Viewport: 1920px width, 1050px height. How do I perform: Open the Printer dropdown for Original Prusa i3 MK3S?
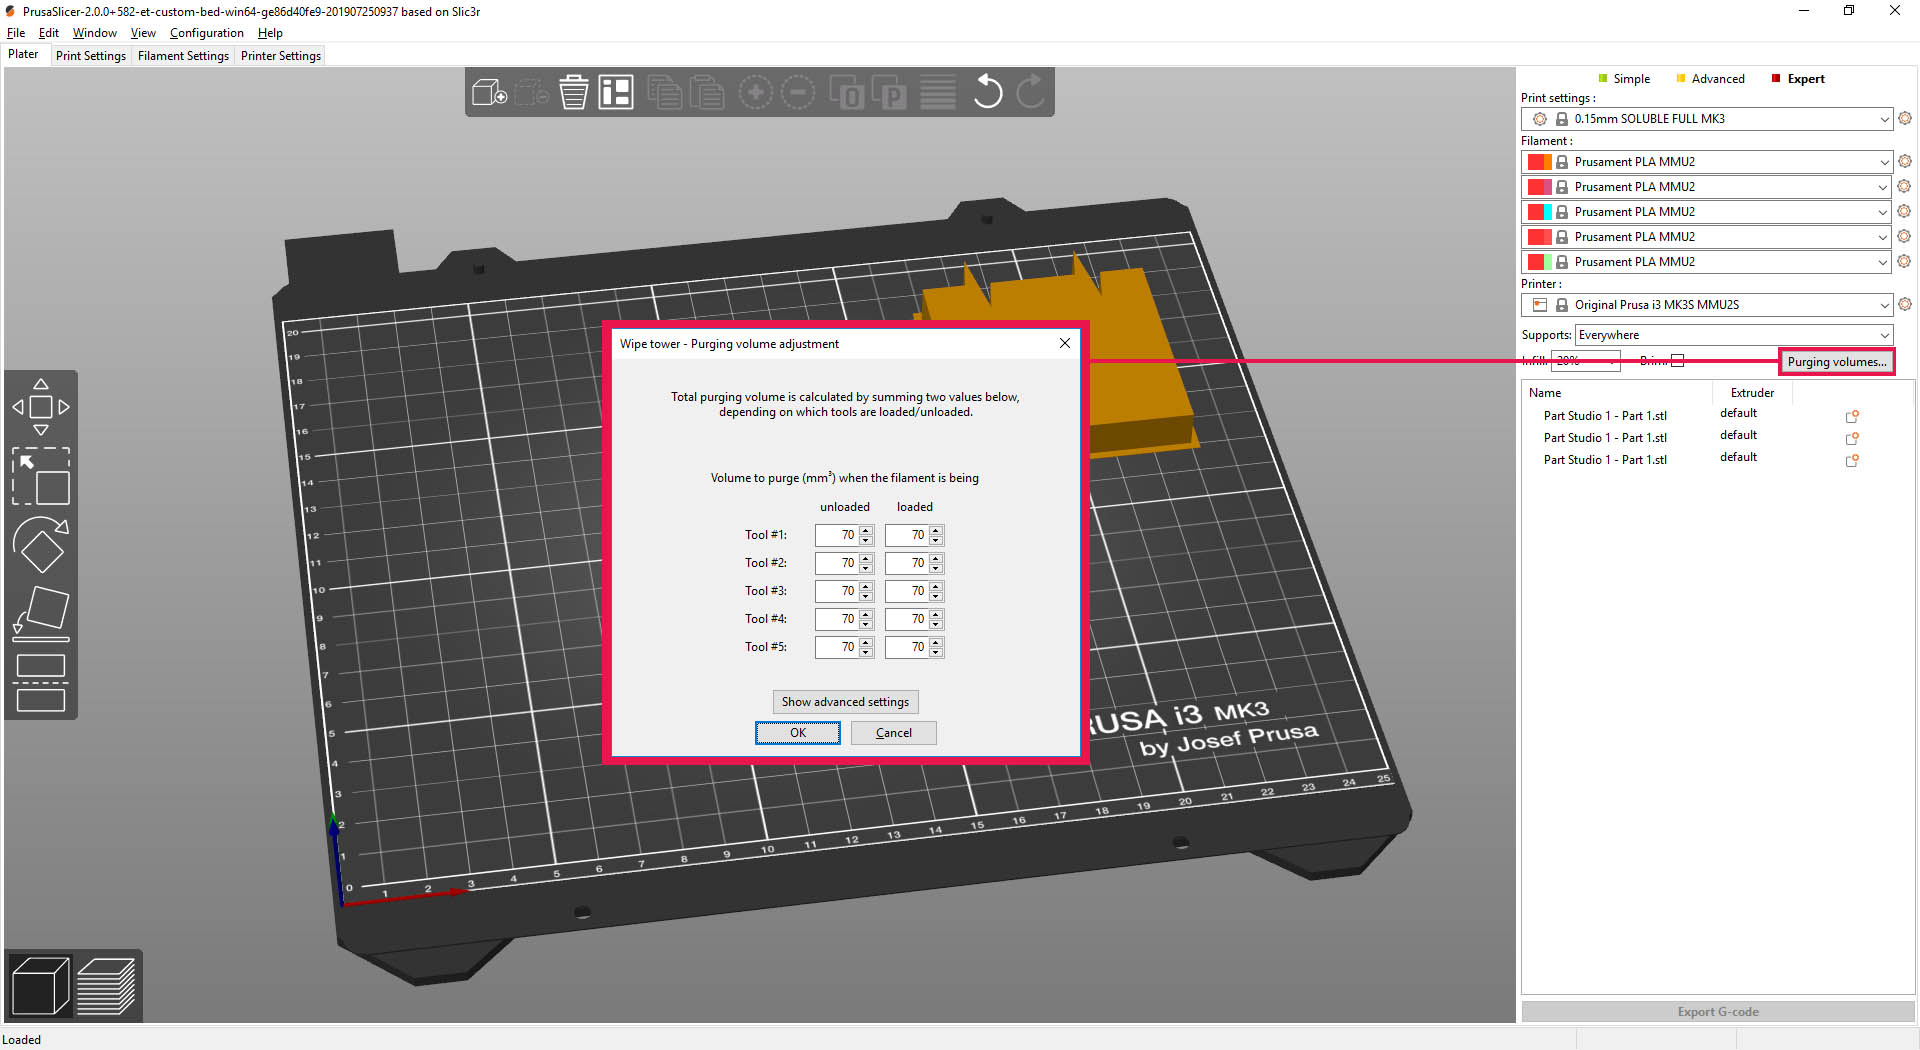[x=1882, y=305]
